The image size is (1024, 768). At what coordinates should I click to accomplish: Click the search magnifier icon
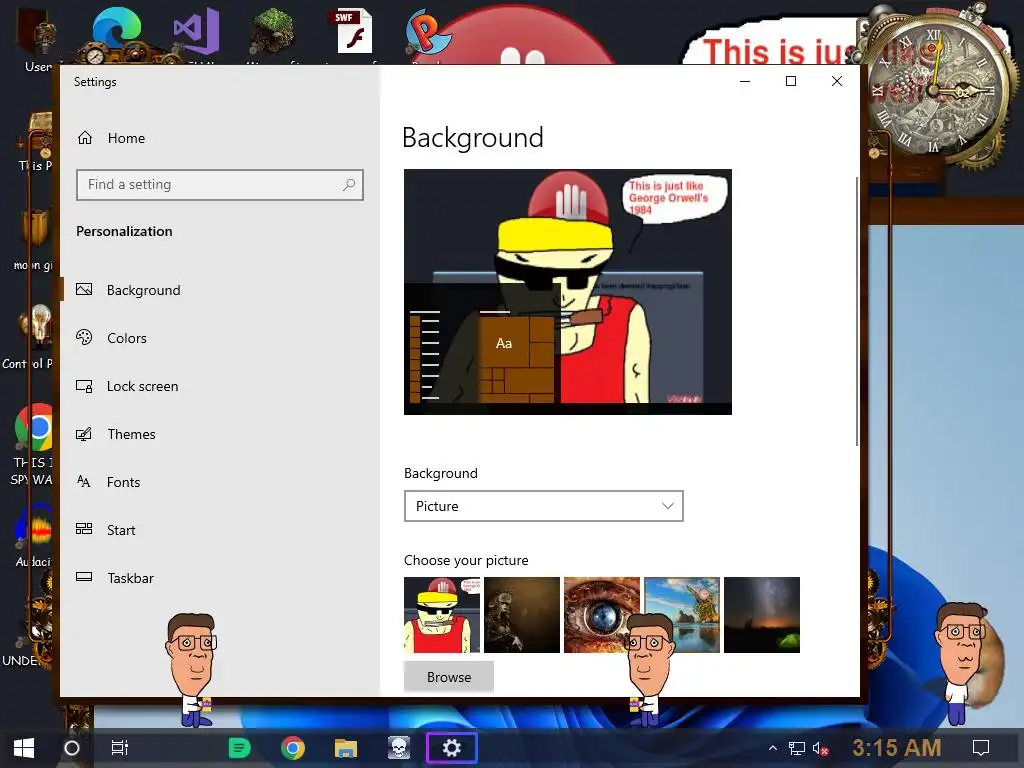[349, 185]
